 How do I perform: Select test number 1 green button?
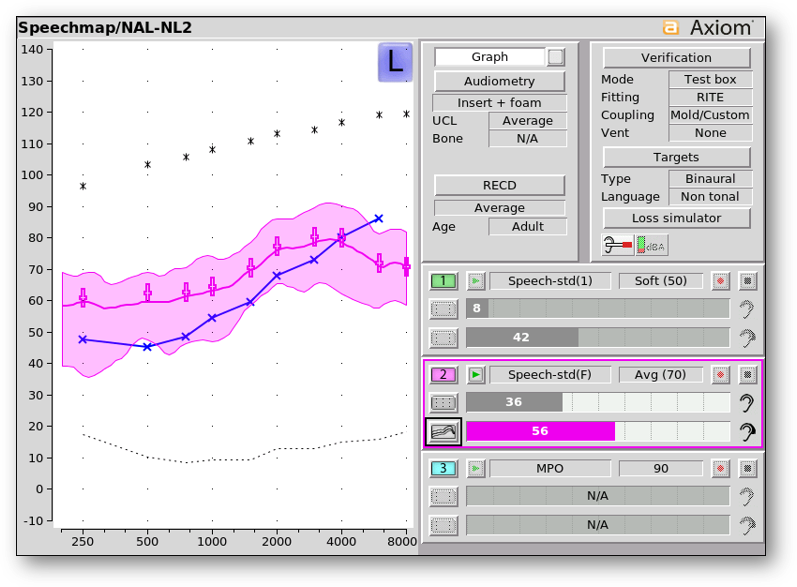[443, 281]
